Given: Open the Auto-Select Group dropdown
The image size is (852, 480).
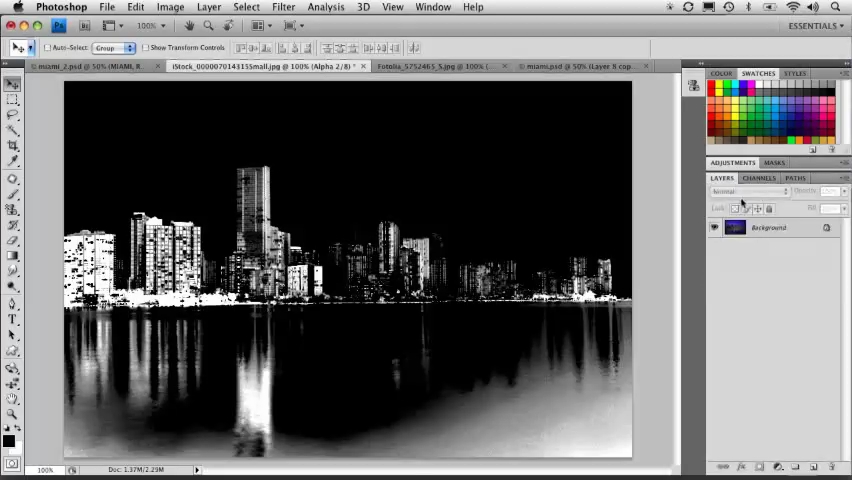Looking at the screenshot, I should point(114,48).
